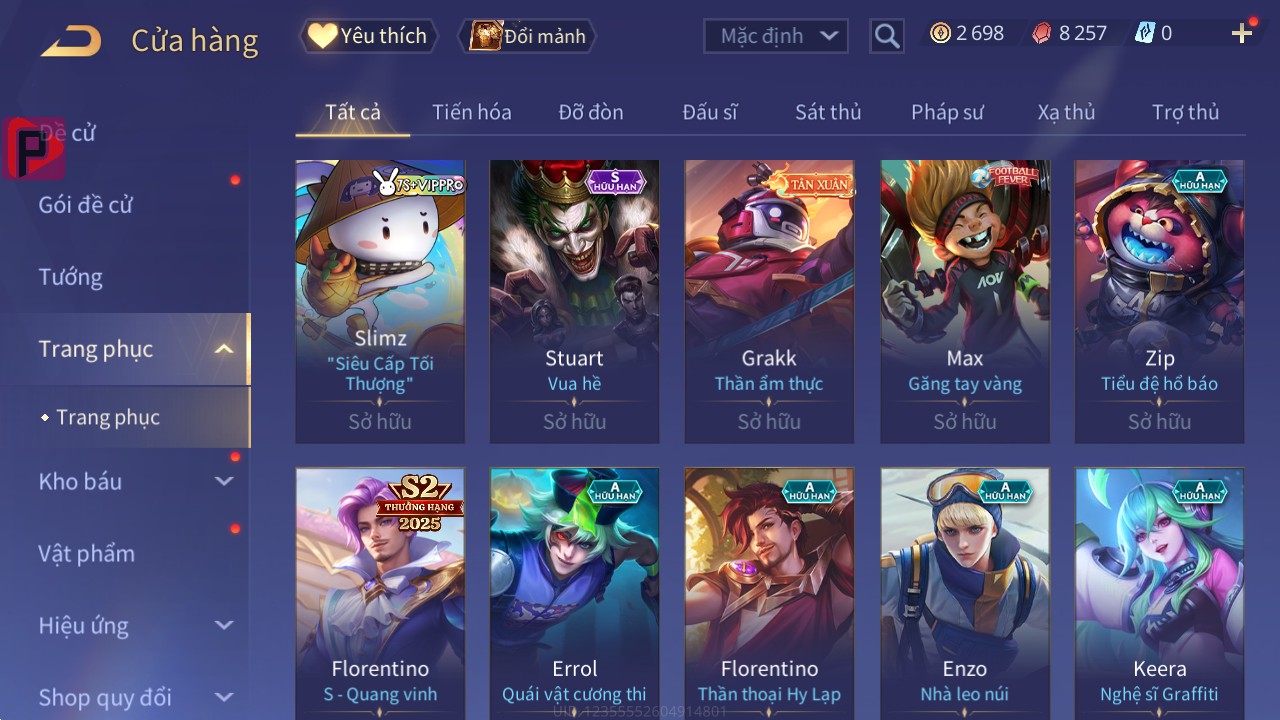
Task: Open the search magnifier icon
Action: tap(886, 36)
